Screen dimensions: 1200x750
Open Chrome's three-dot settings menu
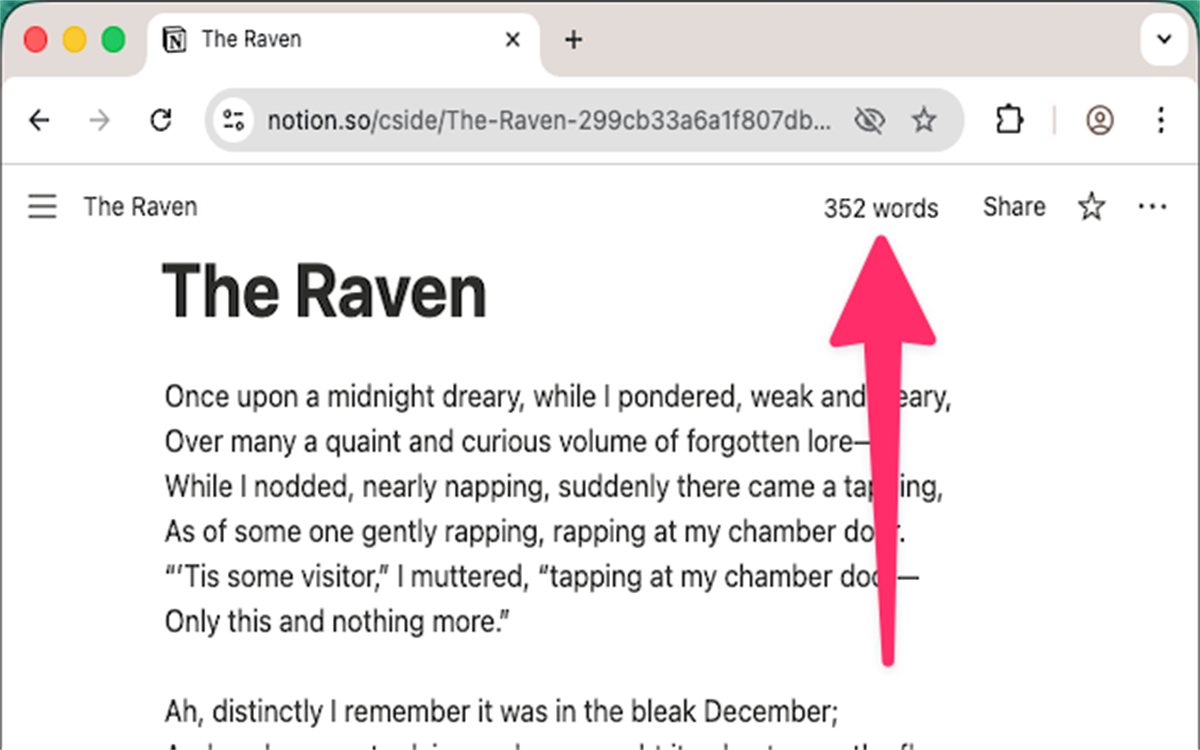click(1161, 120)
